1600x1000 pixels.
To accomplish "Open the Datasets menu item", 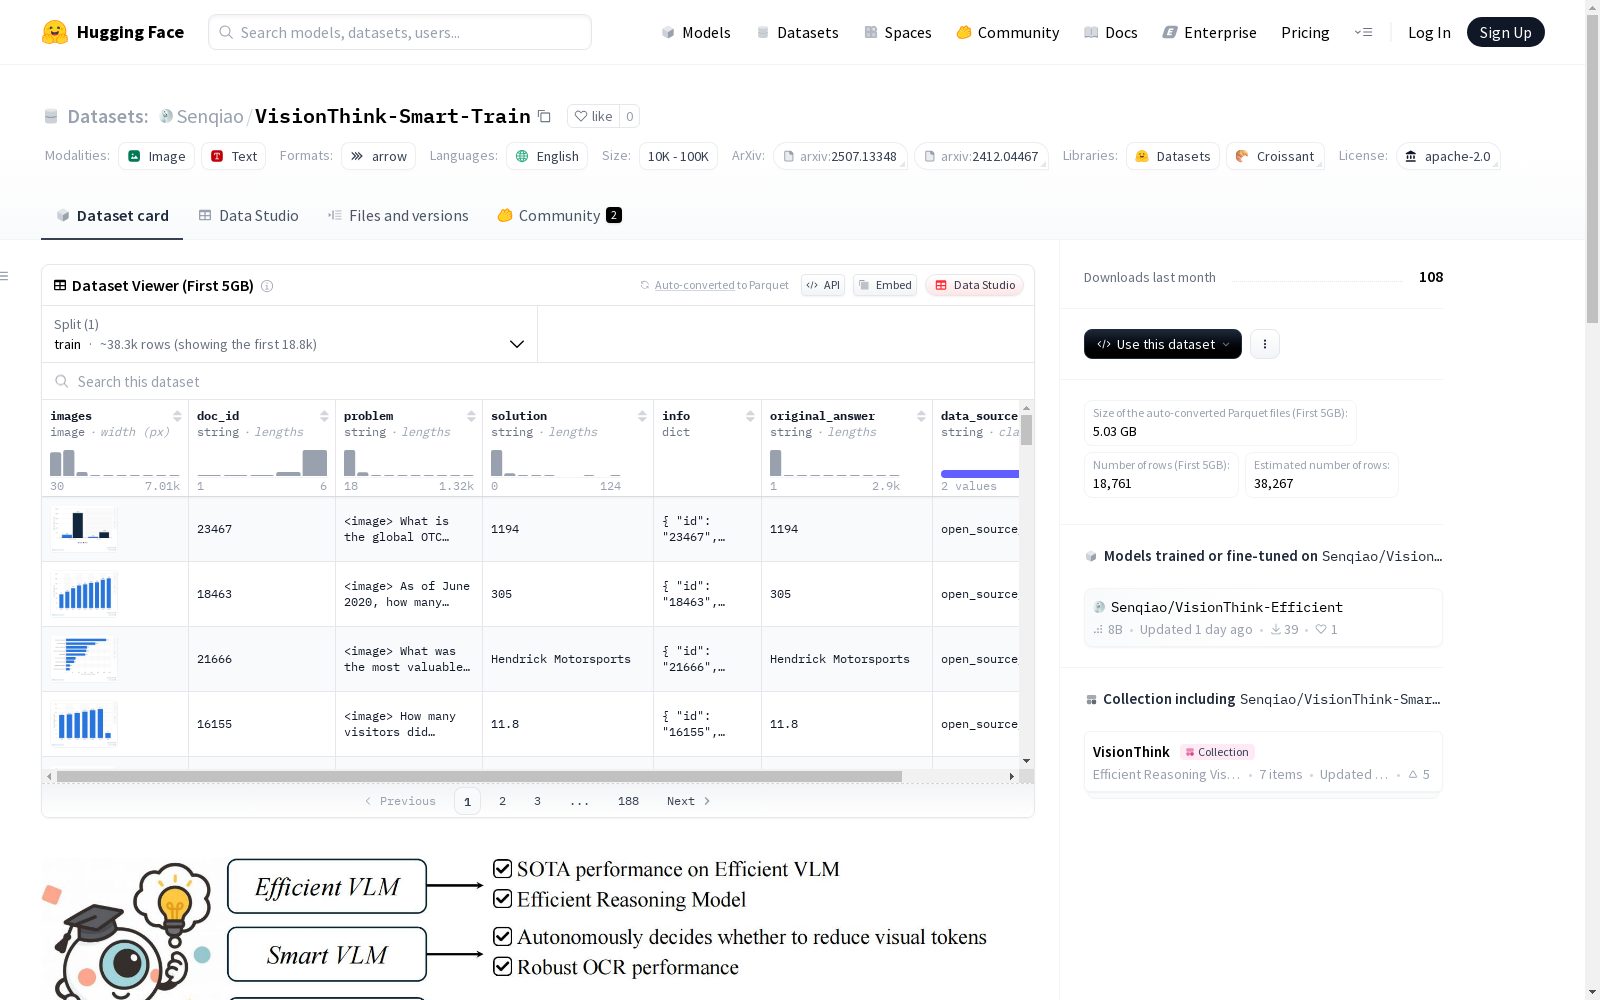I will click(797, 32).
